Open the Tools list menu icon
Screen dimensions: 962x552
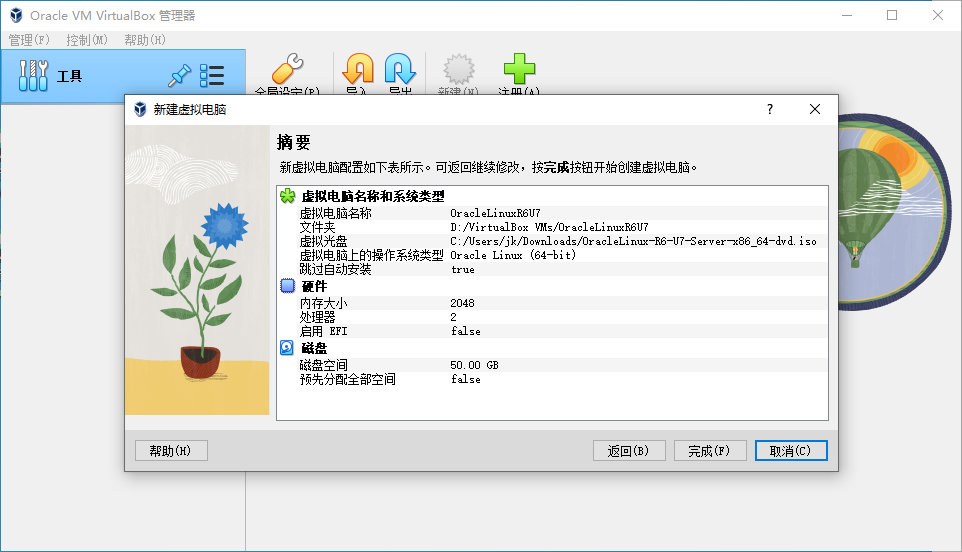(x=212, y=75)
